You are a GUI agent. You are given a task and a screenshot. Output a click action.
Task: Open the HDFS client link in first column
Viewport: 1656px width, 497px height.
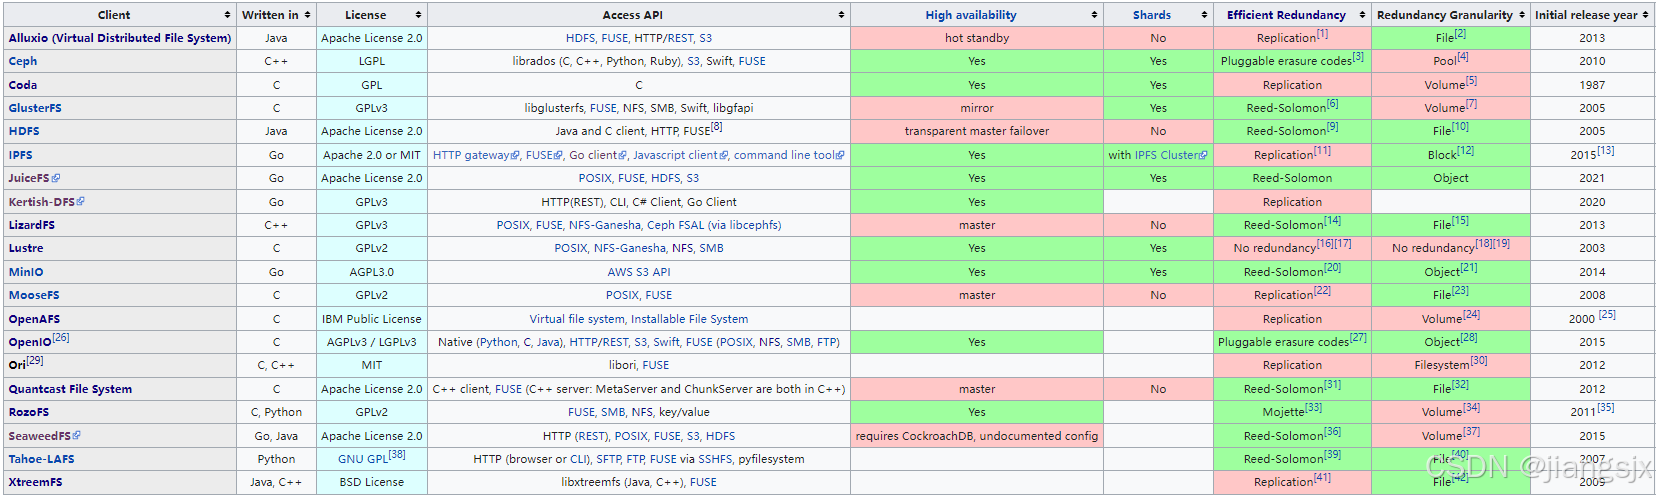[x=24, y=131]
